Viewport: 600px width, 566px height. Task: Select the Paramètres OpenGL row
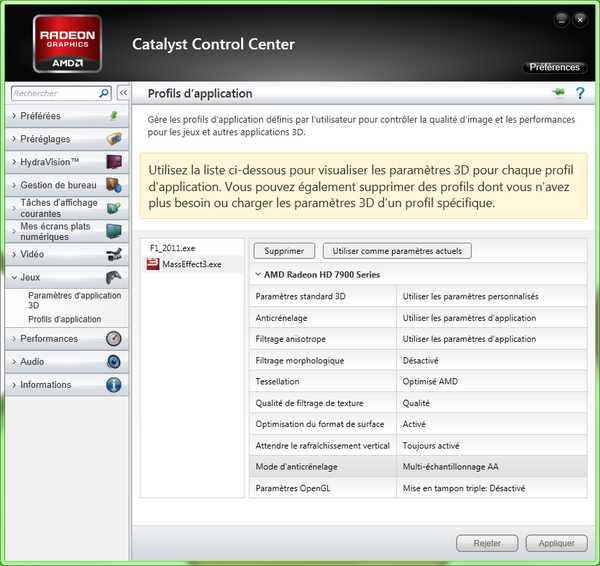click(418, 488)
